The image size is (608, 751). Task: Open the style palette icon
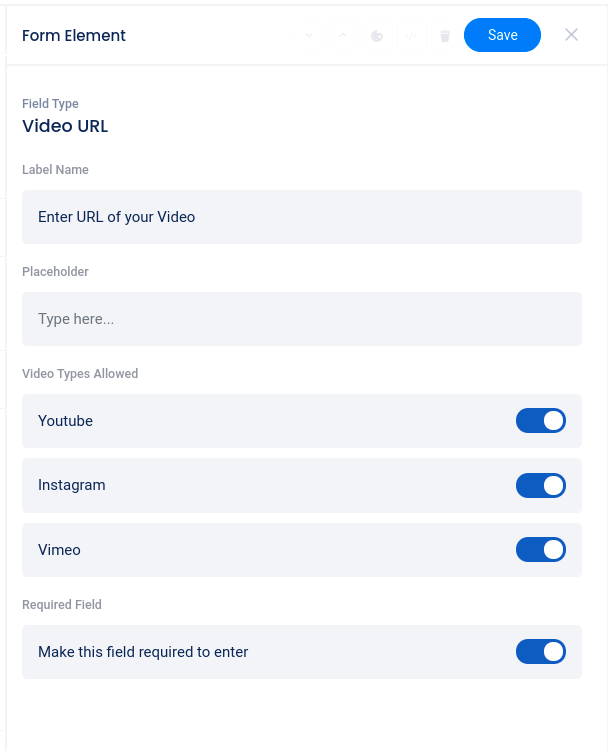point(377,36)
